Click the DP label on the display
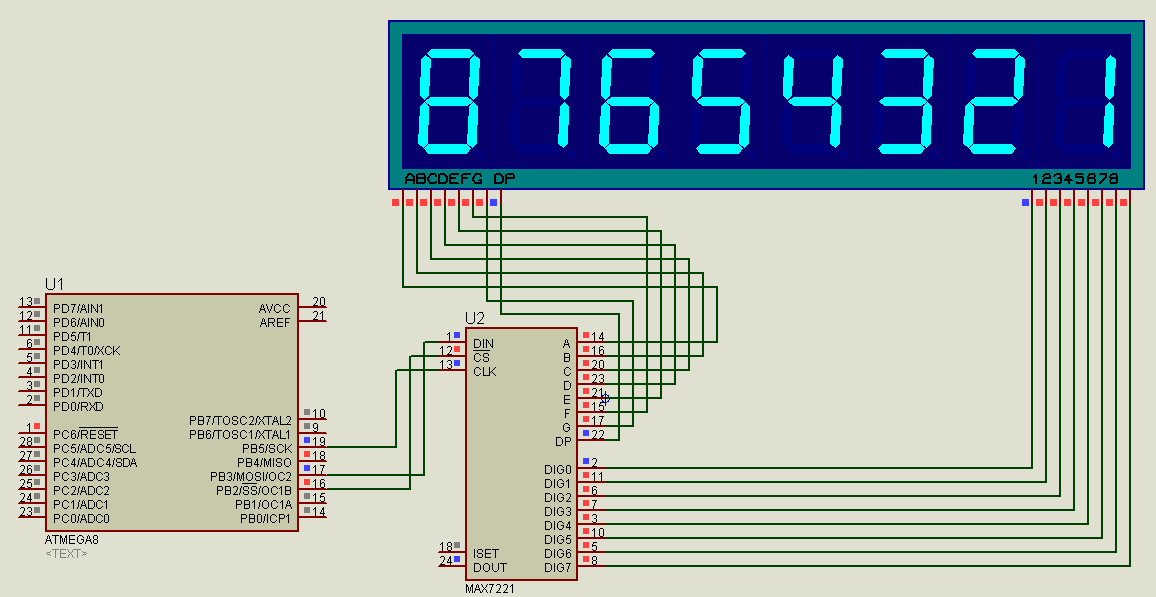The image size is (1156, 597). click(x=504, y=178)
